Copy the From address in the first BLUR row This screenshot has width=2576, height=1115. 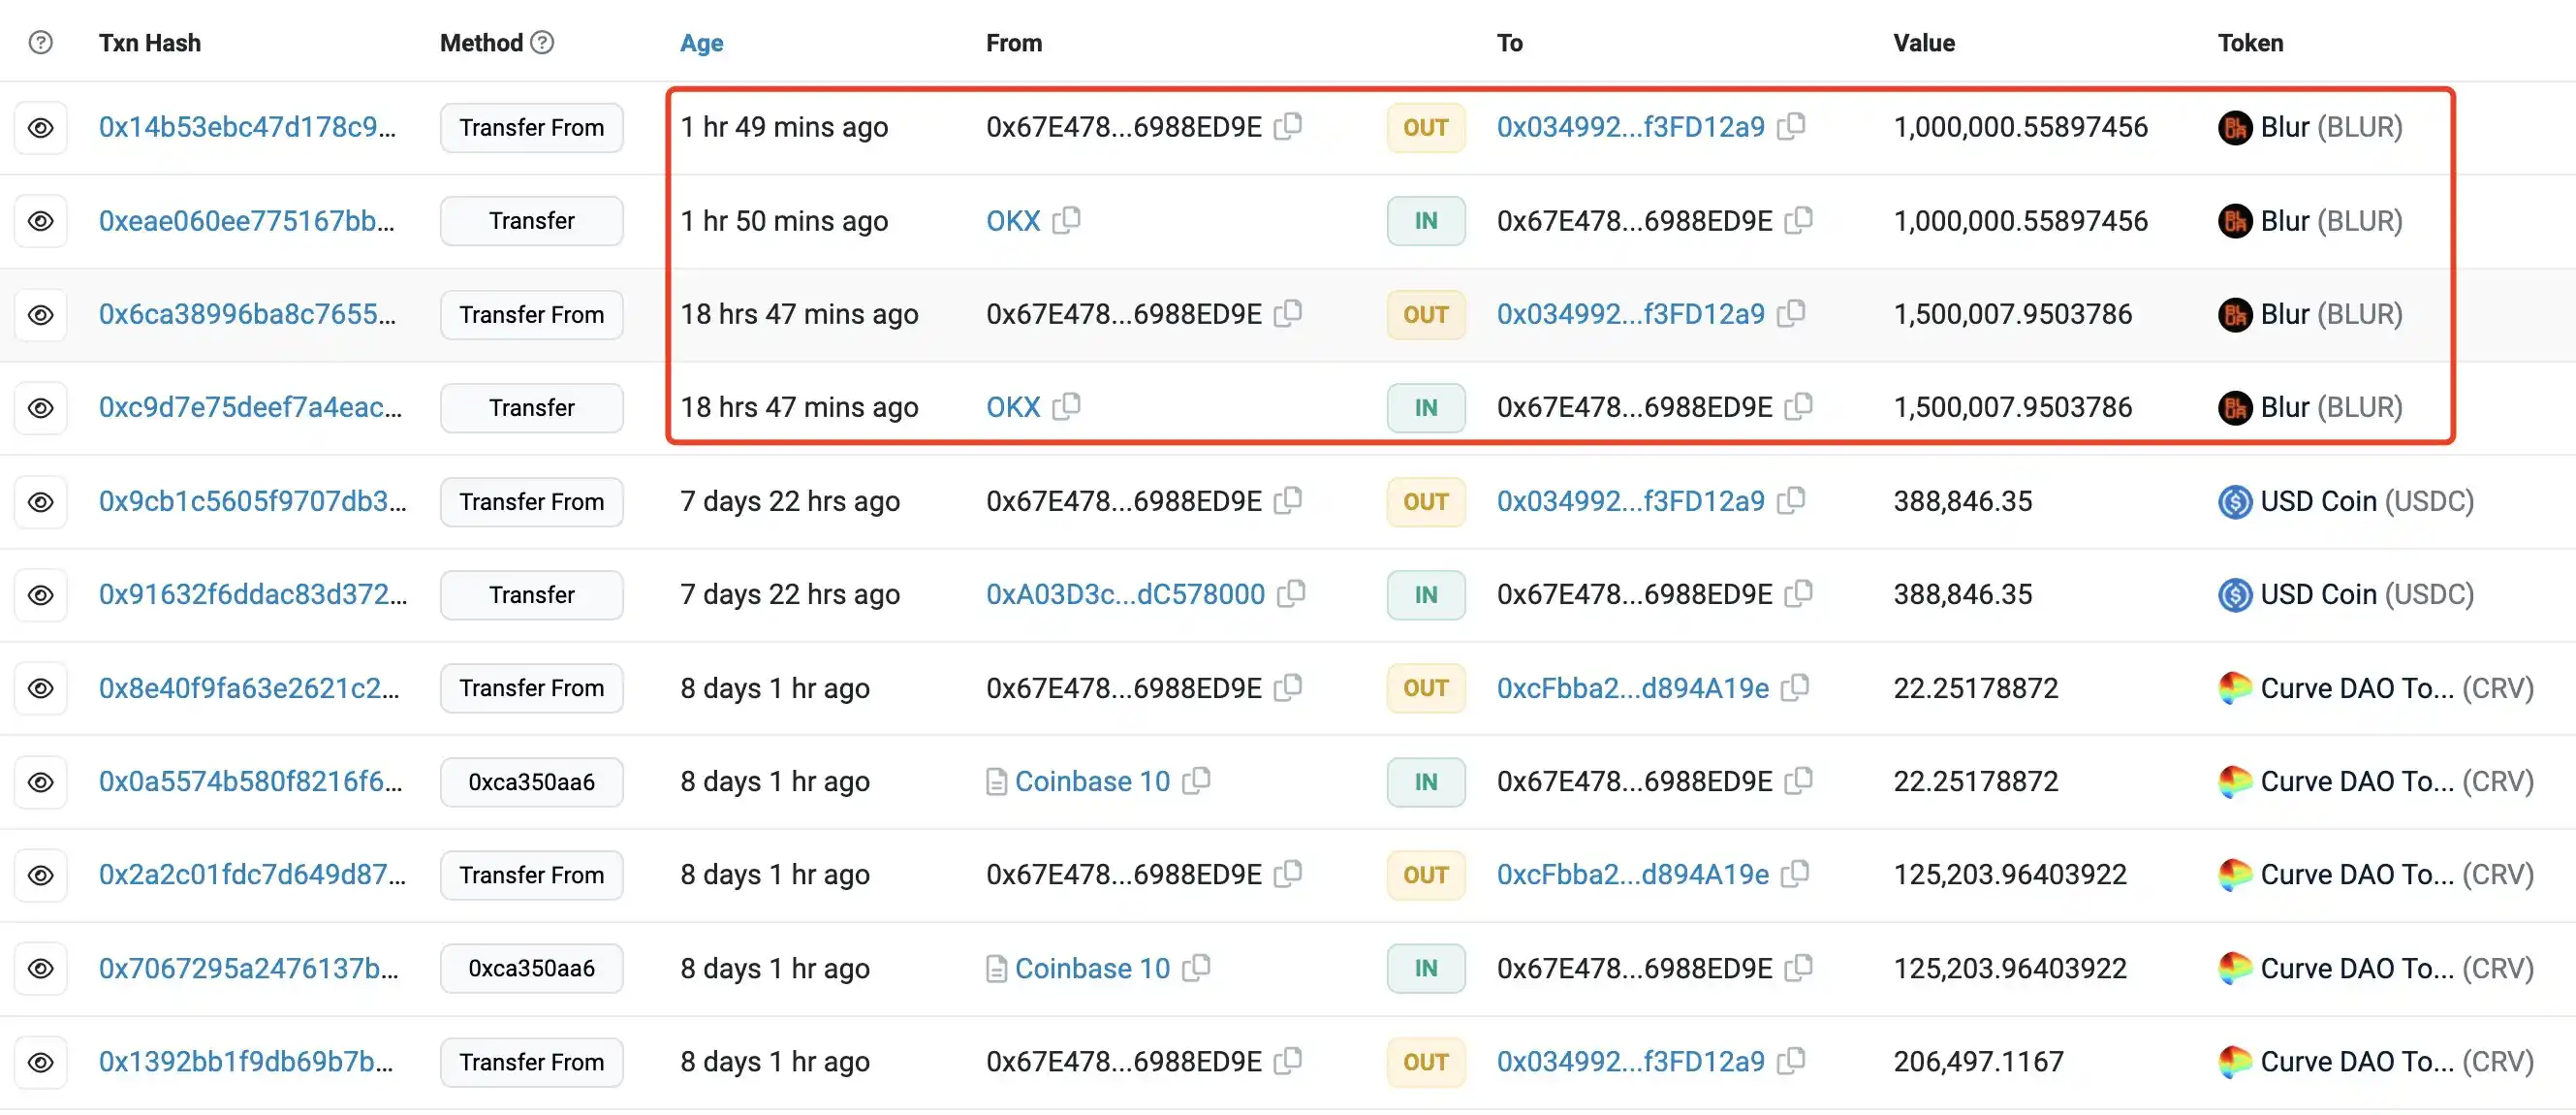1288,126
